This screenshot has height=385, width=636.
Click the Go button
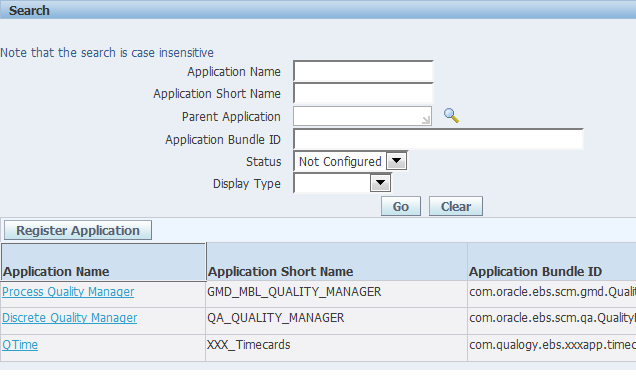click(x=401, y=206)
